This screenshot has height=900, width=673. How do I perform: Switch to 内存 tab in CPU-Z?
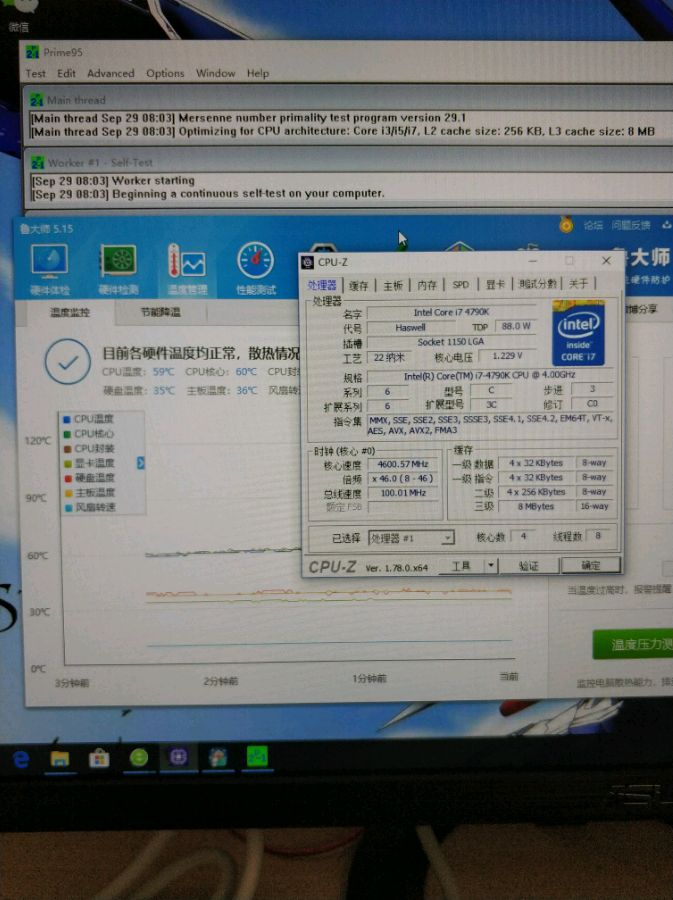pos(427,285)
